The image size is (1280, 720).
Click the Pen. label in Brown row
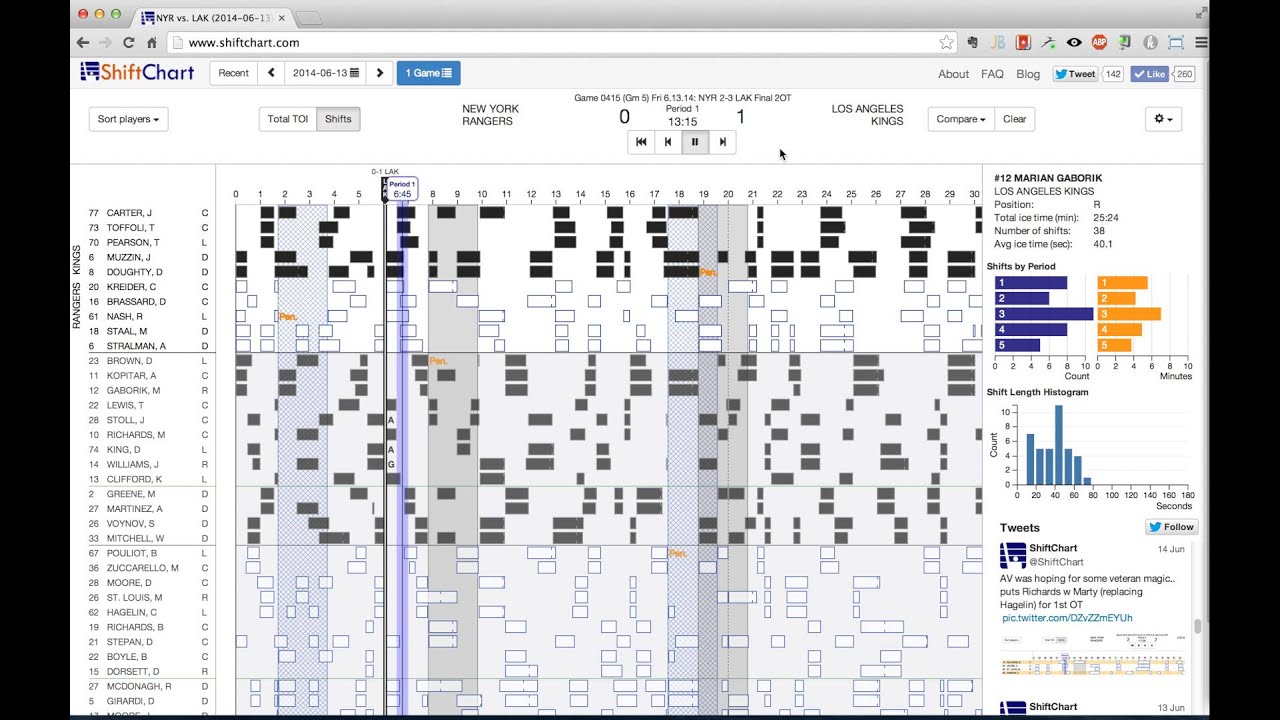(438, 360)
